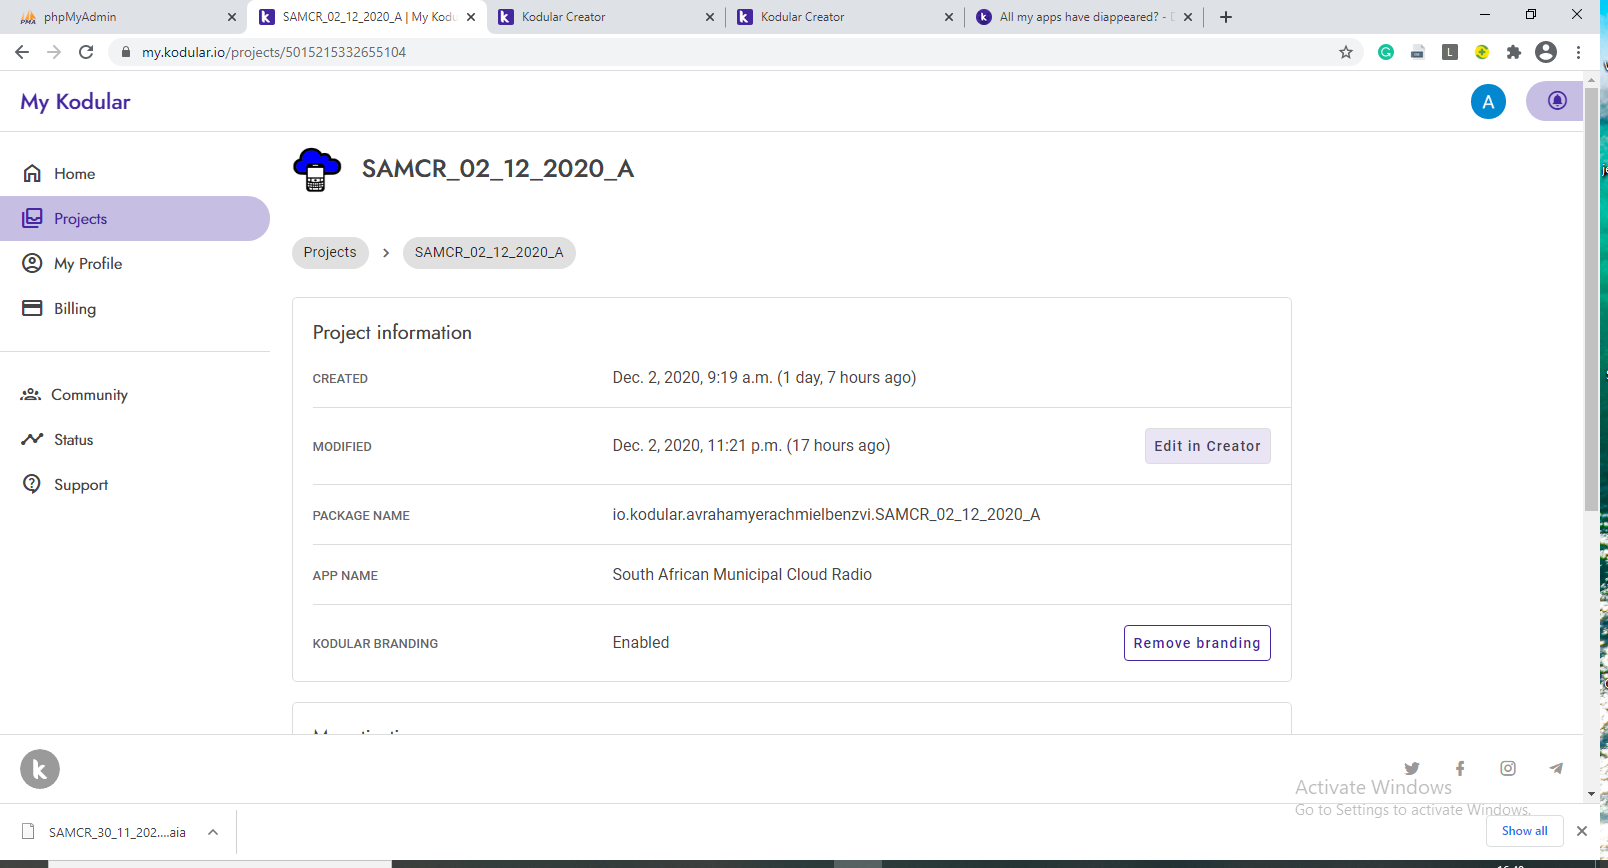1608x868 pixels.
Task: Switch to the phpMyAdmin tab
Action: 124,17
